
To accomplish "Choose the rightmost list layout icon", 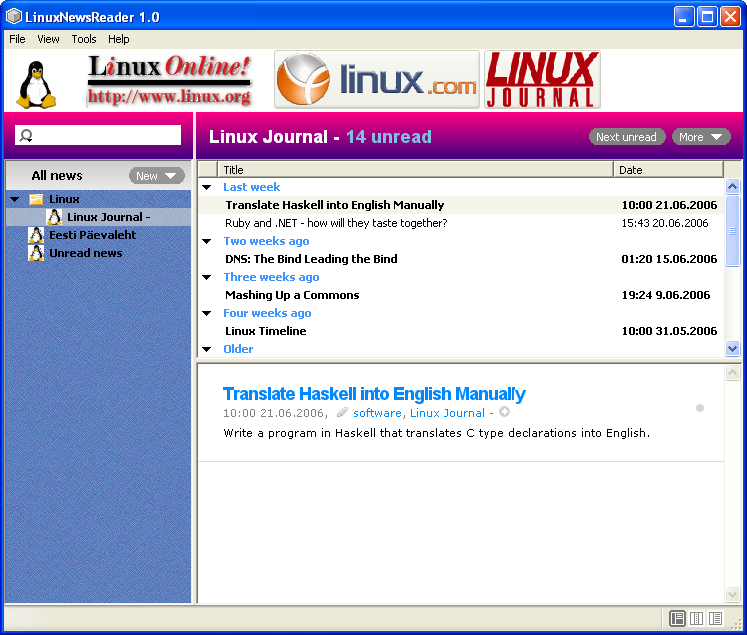I will [x=715, y=619].
